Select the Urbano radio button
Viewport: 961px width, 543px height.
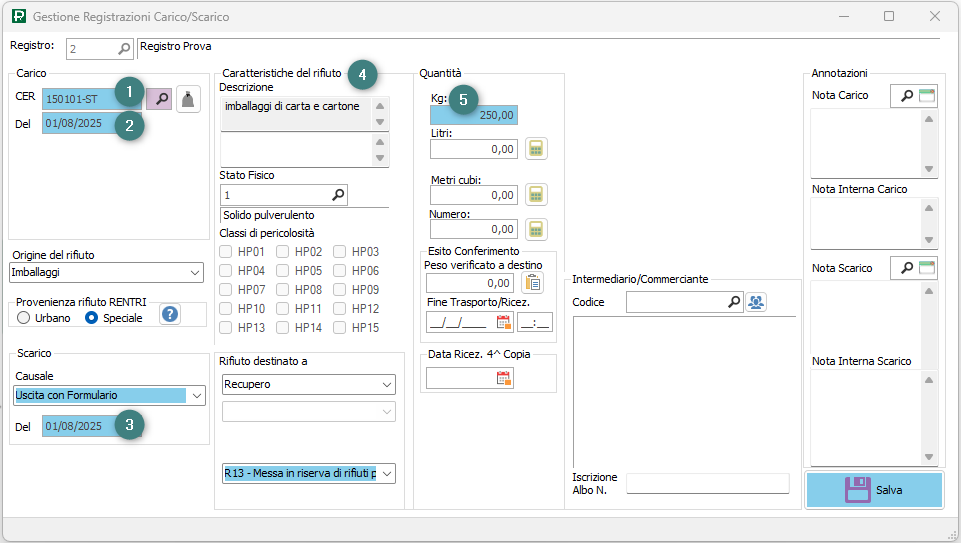coord(25,318)
